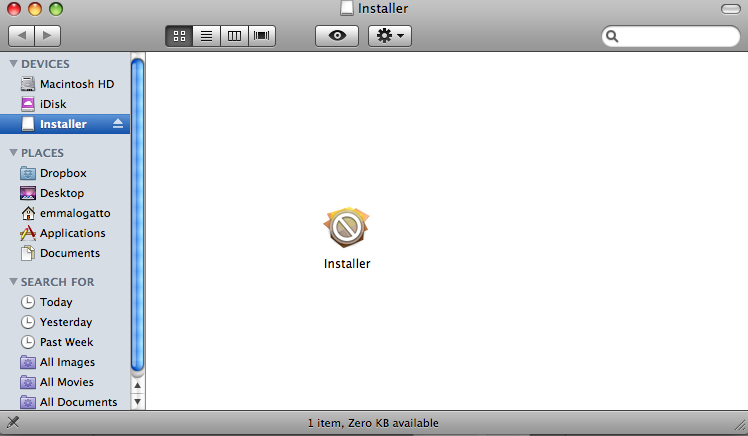This screenshot has width=748, height=436.
Task: Go forward with the right arrow button
Action: click(47, 36)
